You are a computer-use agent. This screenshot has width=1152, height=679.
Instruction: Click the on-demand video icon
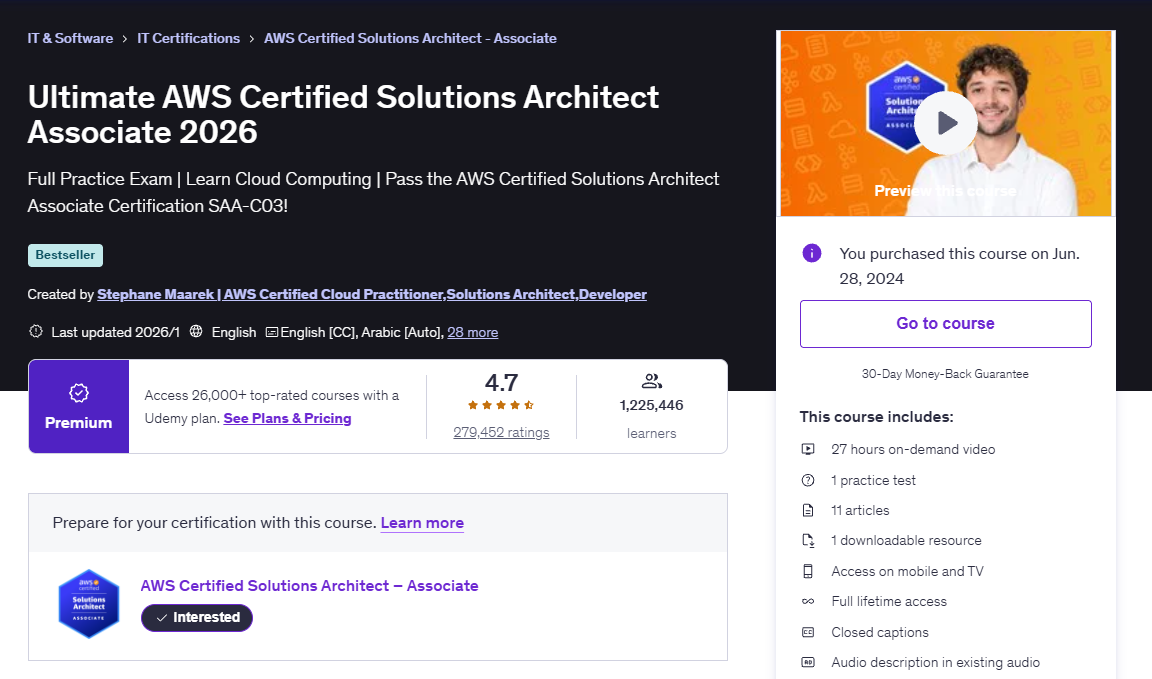[x=808, y=449]
